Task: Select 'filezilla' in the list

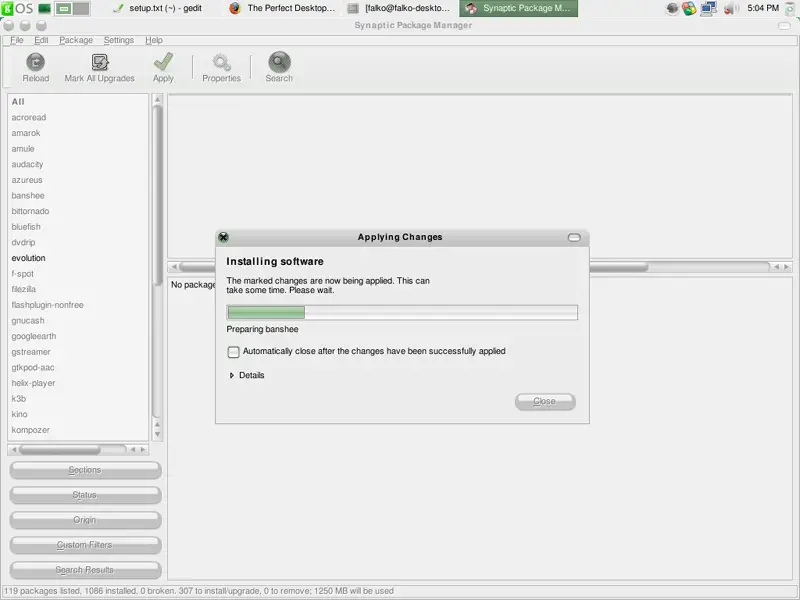Action: [78, 289]
